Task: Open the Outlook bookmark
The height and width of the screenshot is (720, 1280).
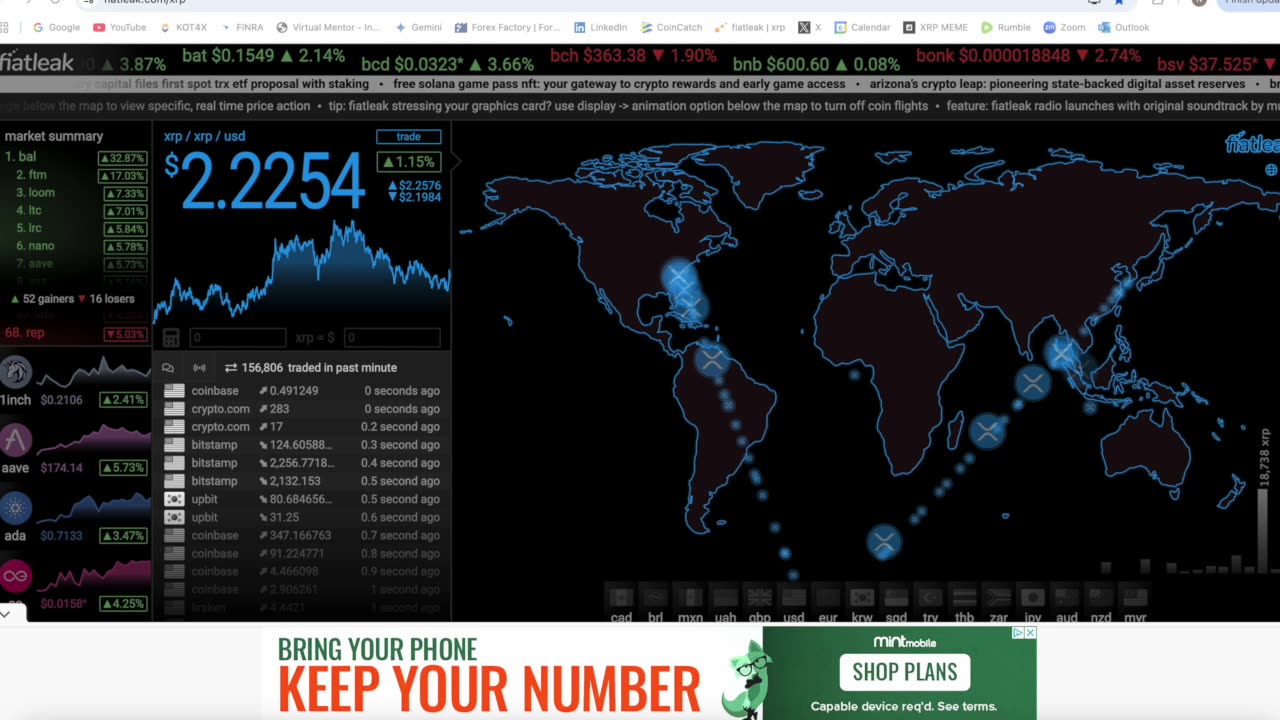Action: 1123,27
